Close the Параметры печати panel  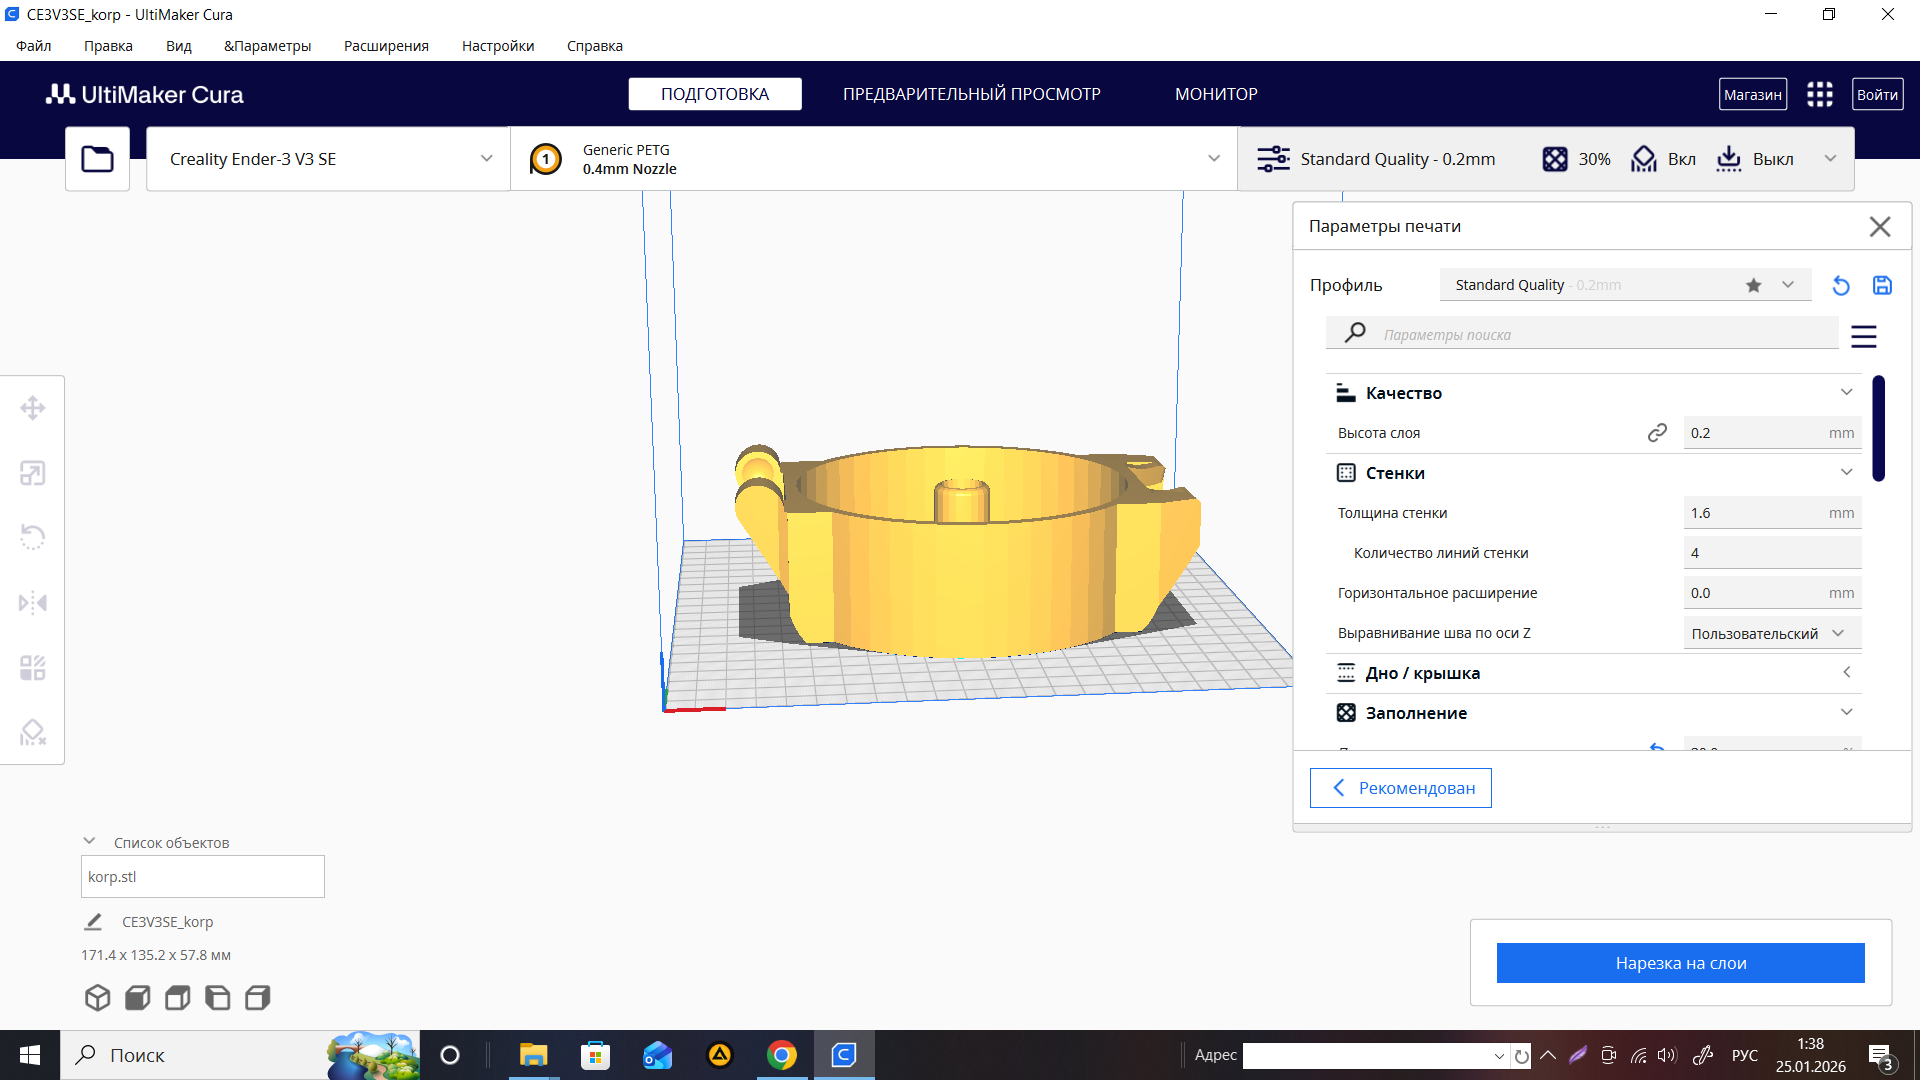(x=1880, y=227)
